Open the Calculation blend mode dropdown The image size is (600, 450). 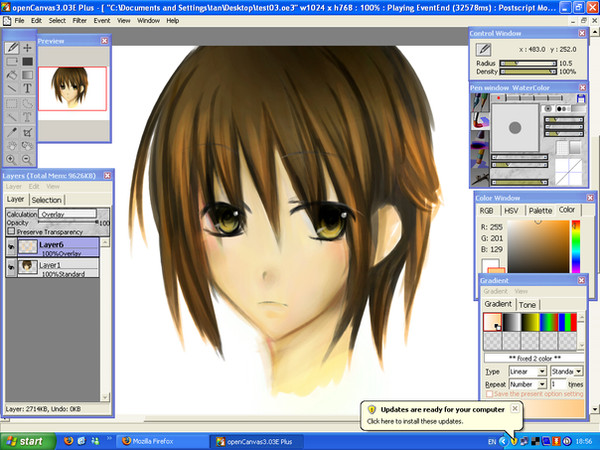coord(67,214)
